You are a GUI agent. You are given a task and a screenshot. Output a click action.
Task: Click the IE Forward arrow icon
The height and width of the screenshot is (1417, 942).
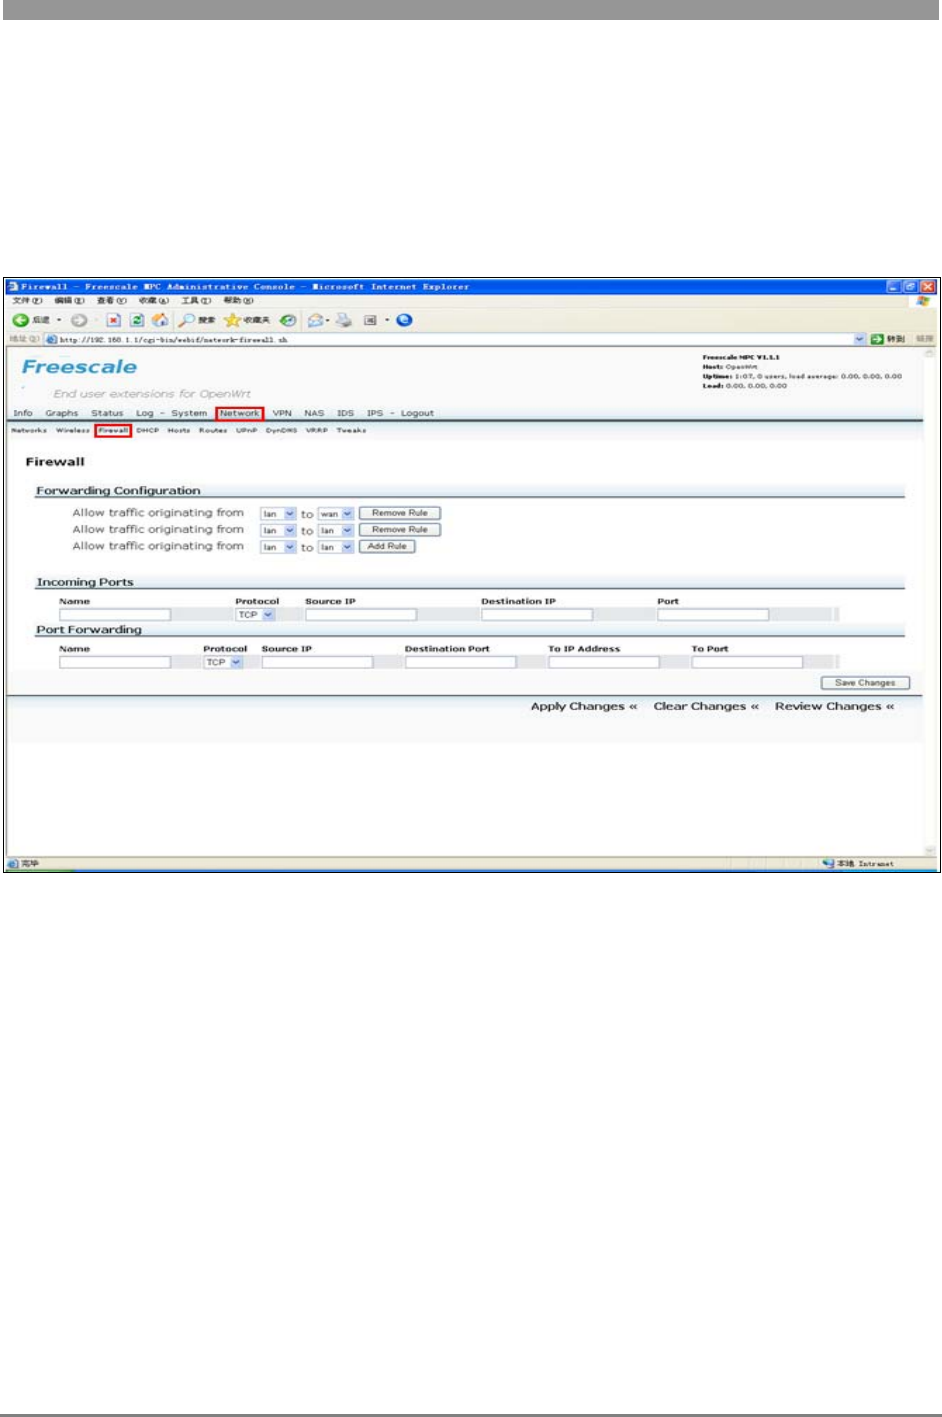click(x=78, y=320)
